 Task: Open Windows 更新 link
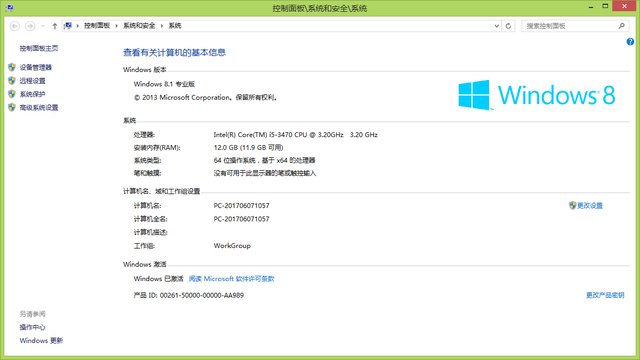coord(41,341)
